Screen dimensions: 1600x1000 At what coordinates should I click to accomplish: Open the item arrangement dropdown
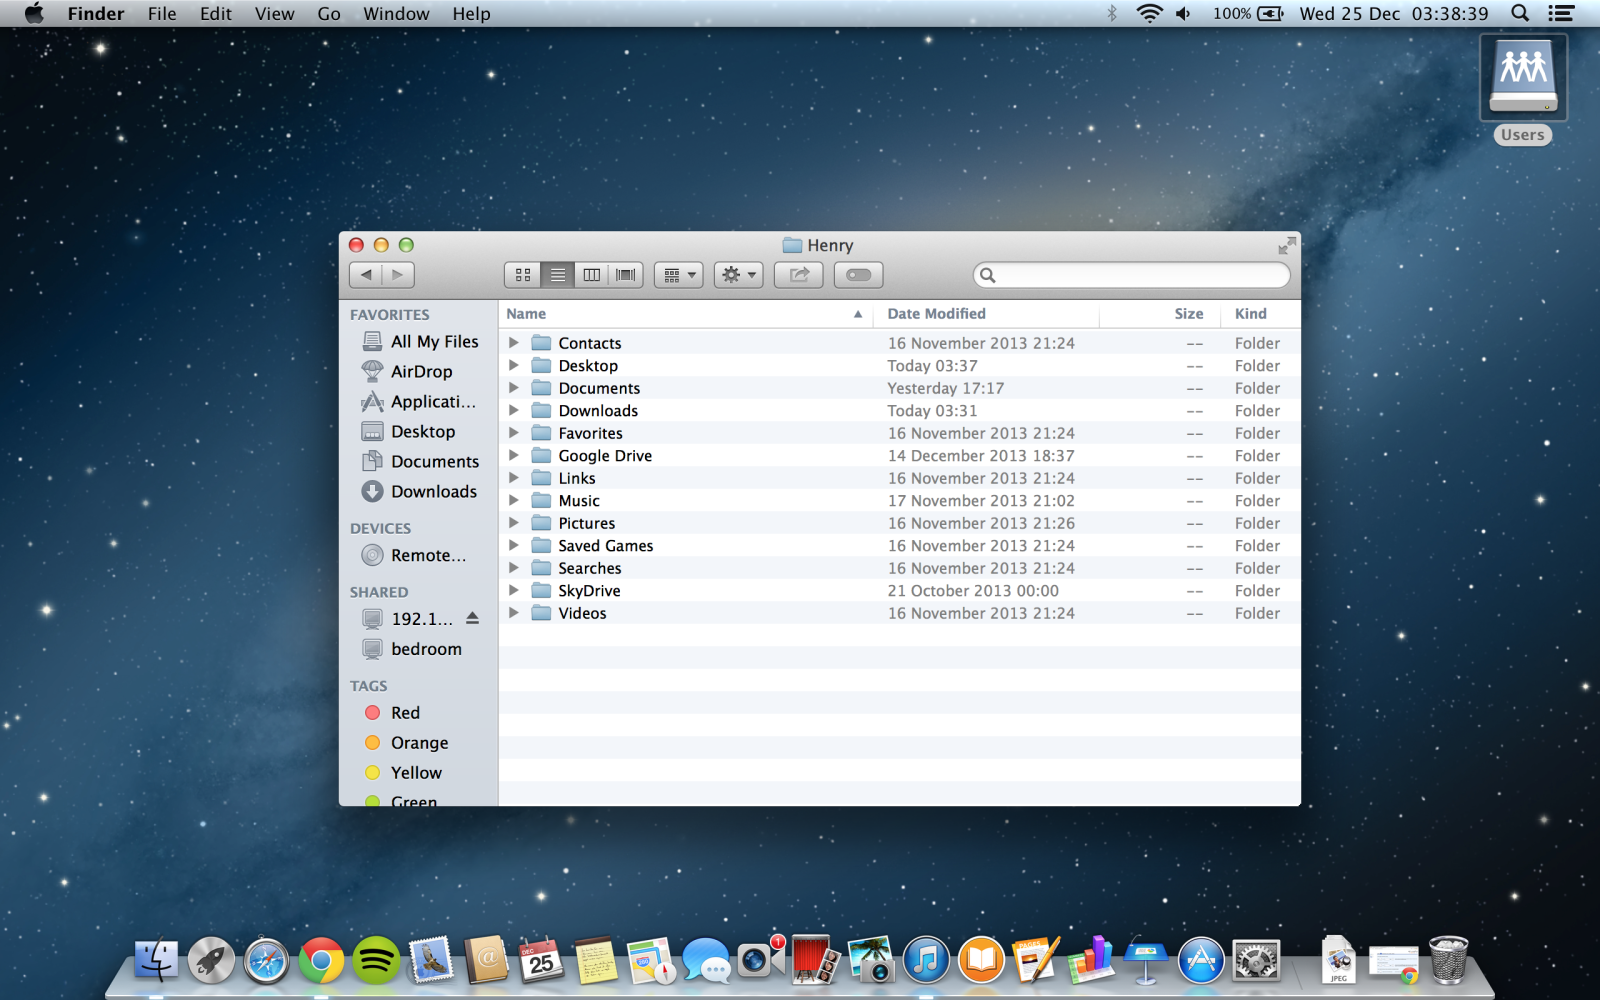[679, 275]
